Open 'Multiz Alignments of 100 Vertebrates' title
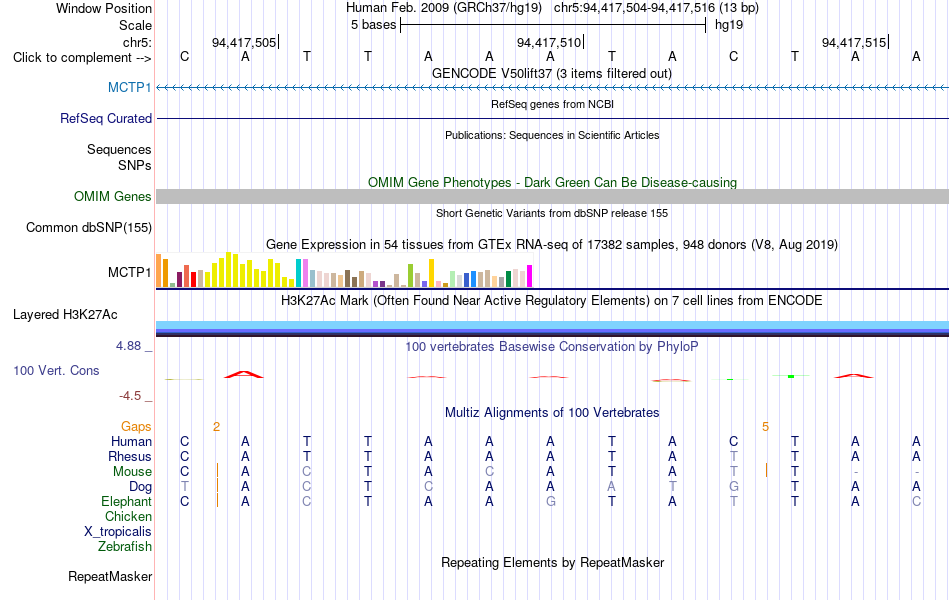Viewport: 950px width, 600px height. [x=552, y=413]
